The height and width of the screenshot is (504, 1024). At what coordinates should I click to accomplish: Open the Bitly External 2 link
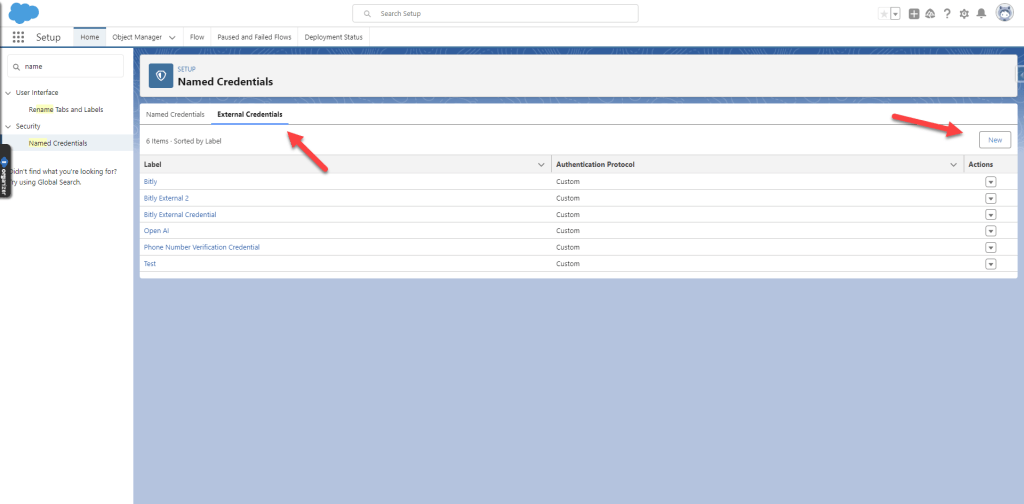(x=166, y=198)
